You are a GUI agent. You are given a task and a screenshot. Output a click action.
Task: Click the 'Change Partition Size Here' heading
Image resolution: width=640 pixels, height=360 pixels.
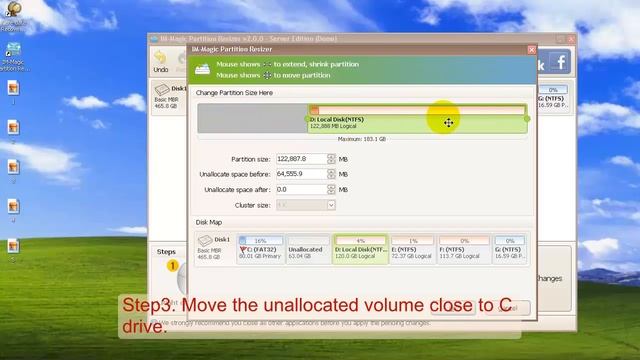click(234, 93)
